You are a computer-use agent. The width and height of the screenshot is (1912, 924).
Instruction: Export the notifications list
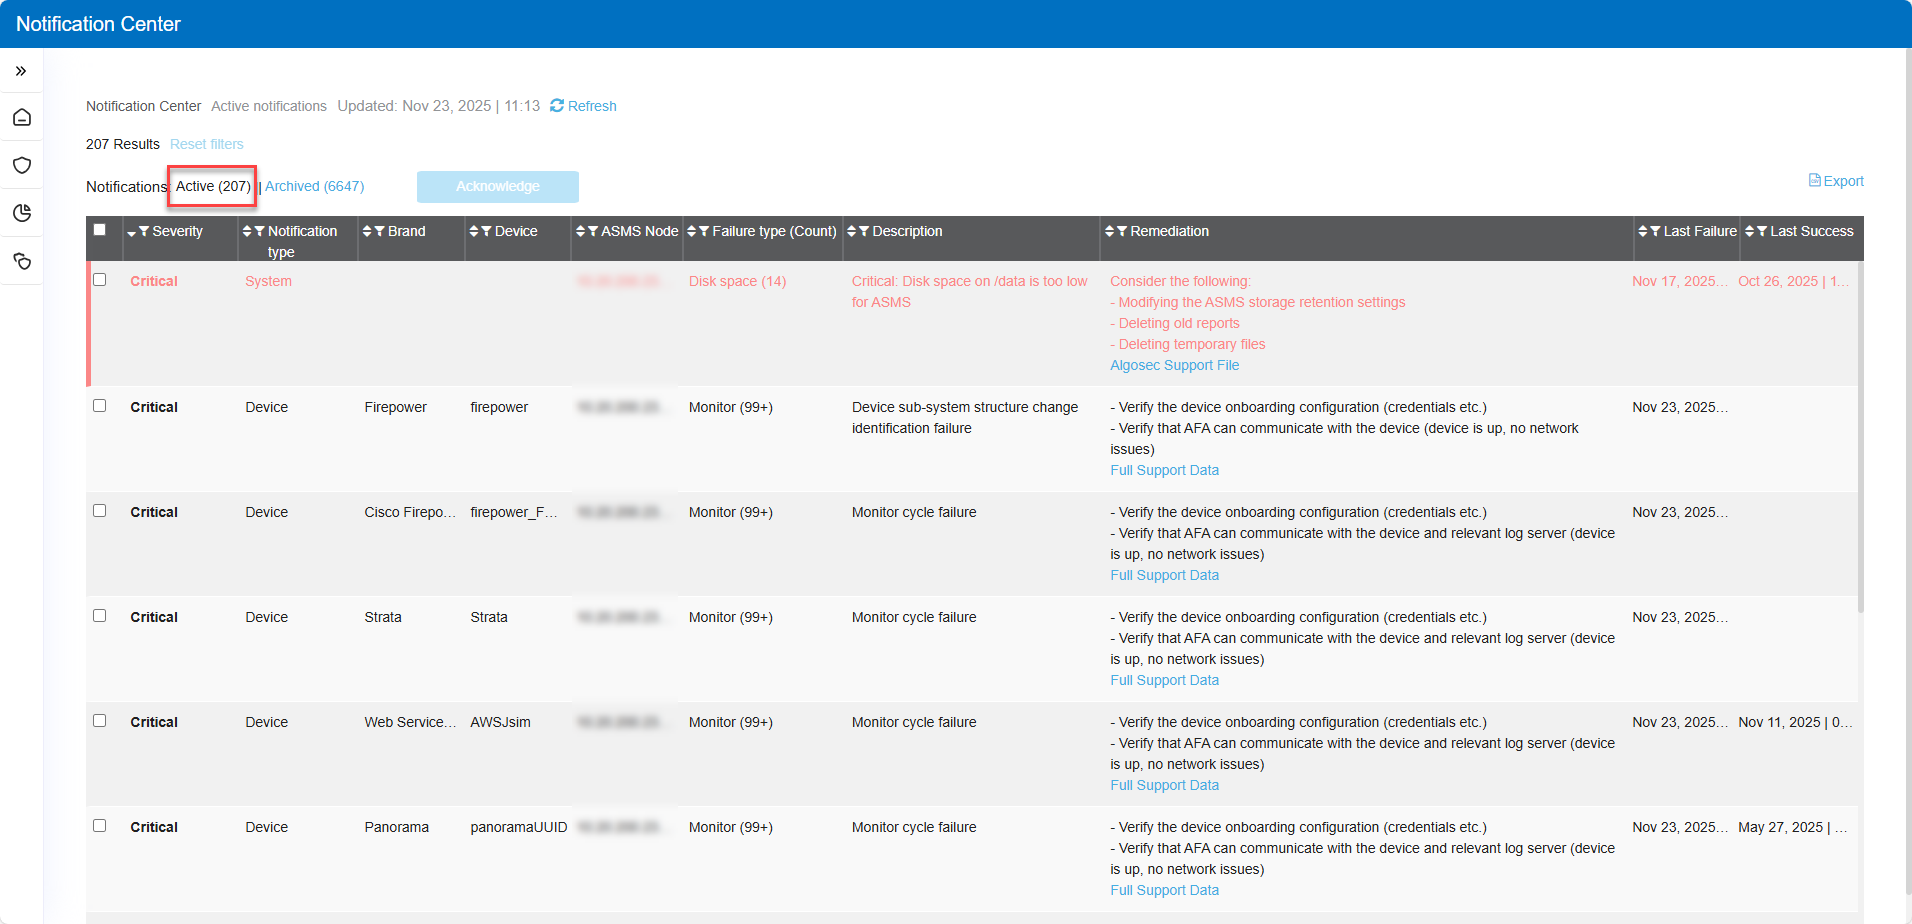pos(1836,181)
